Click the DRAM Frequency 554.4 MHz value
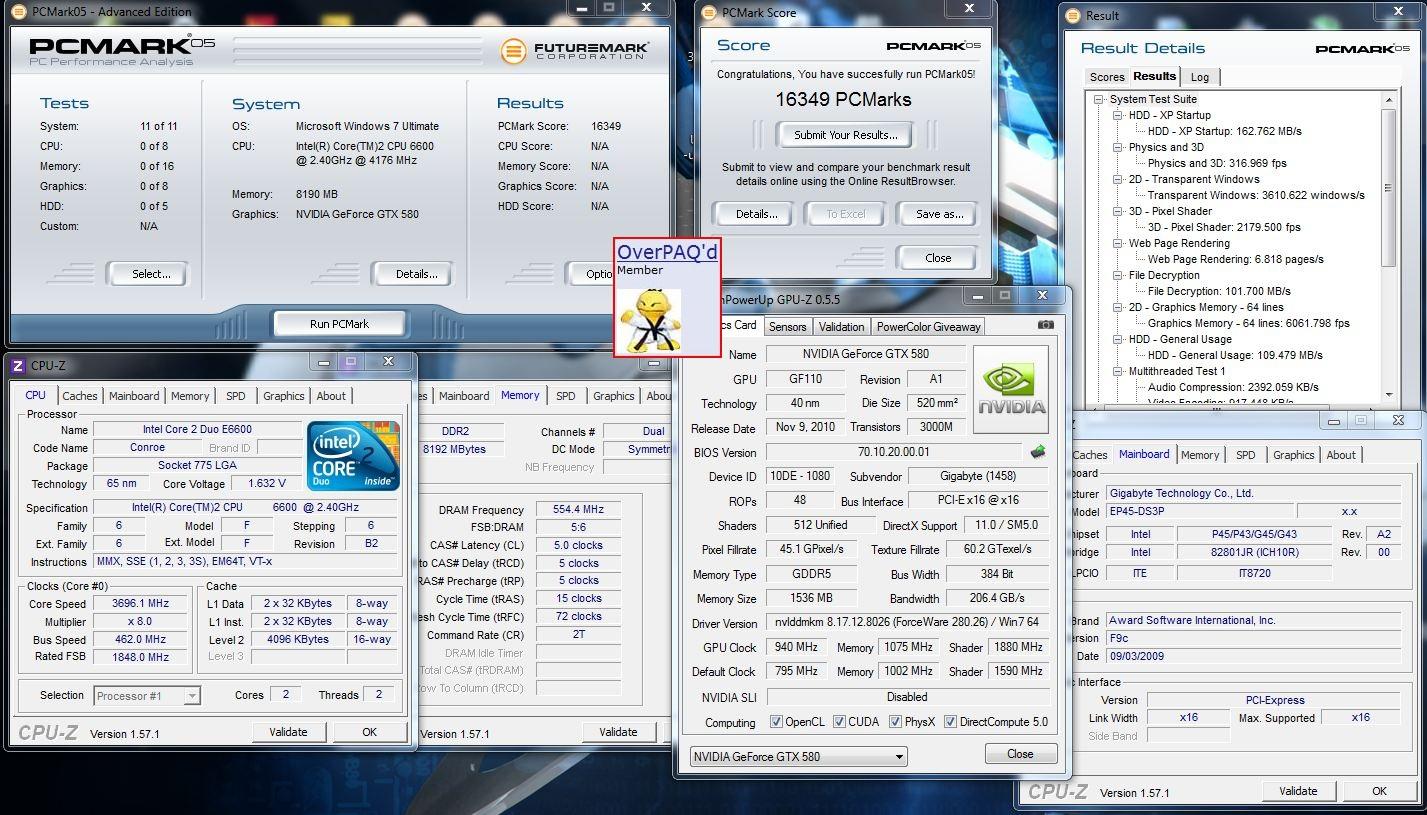Viewport: 1427px width, 815px height. 579,509
